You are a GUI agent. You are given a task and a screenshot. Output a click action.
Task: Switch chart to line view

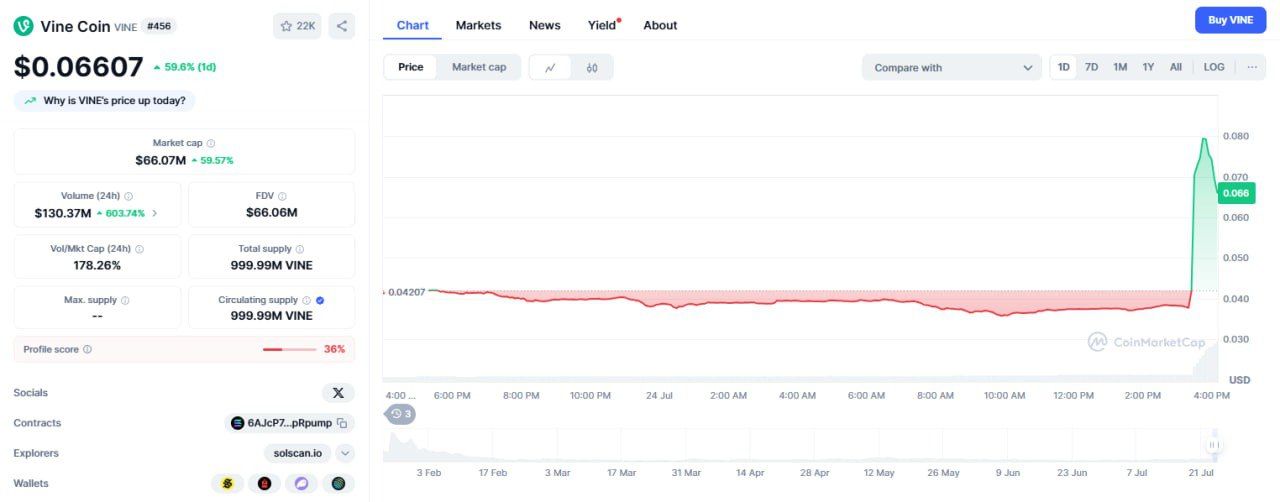click(550, 67)
